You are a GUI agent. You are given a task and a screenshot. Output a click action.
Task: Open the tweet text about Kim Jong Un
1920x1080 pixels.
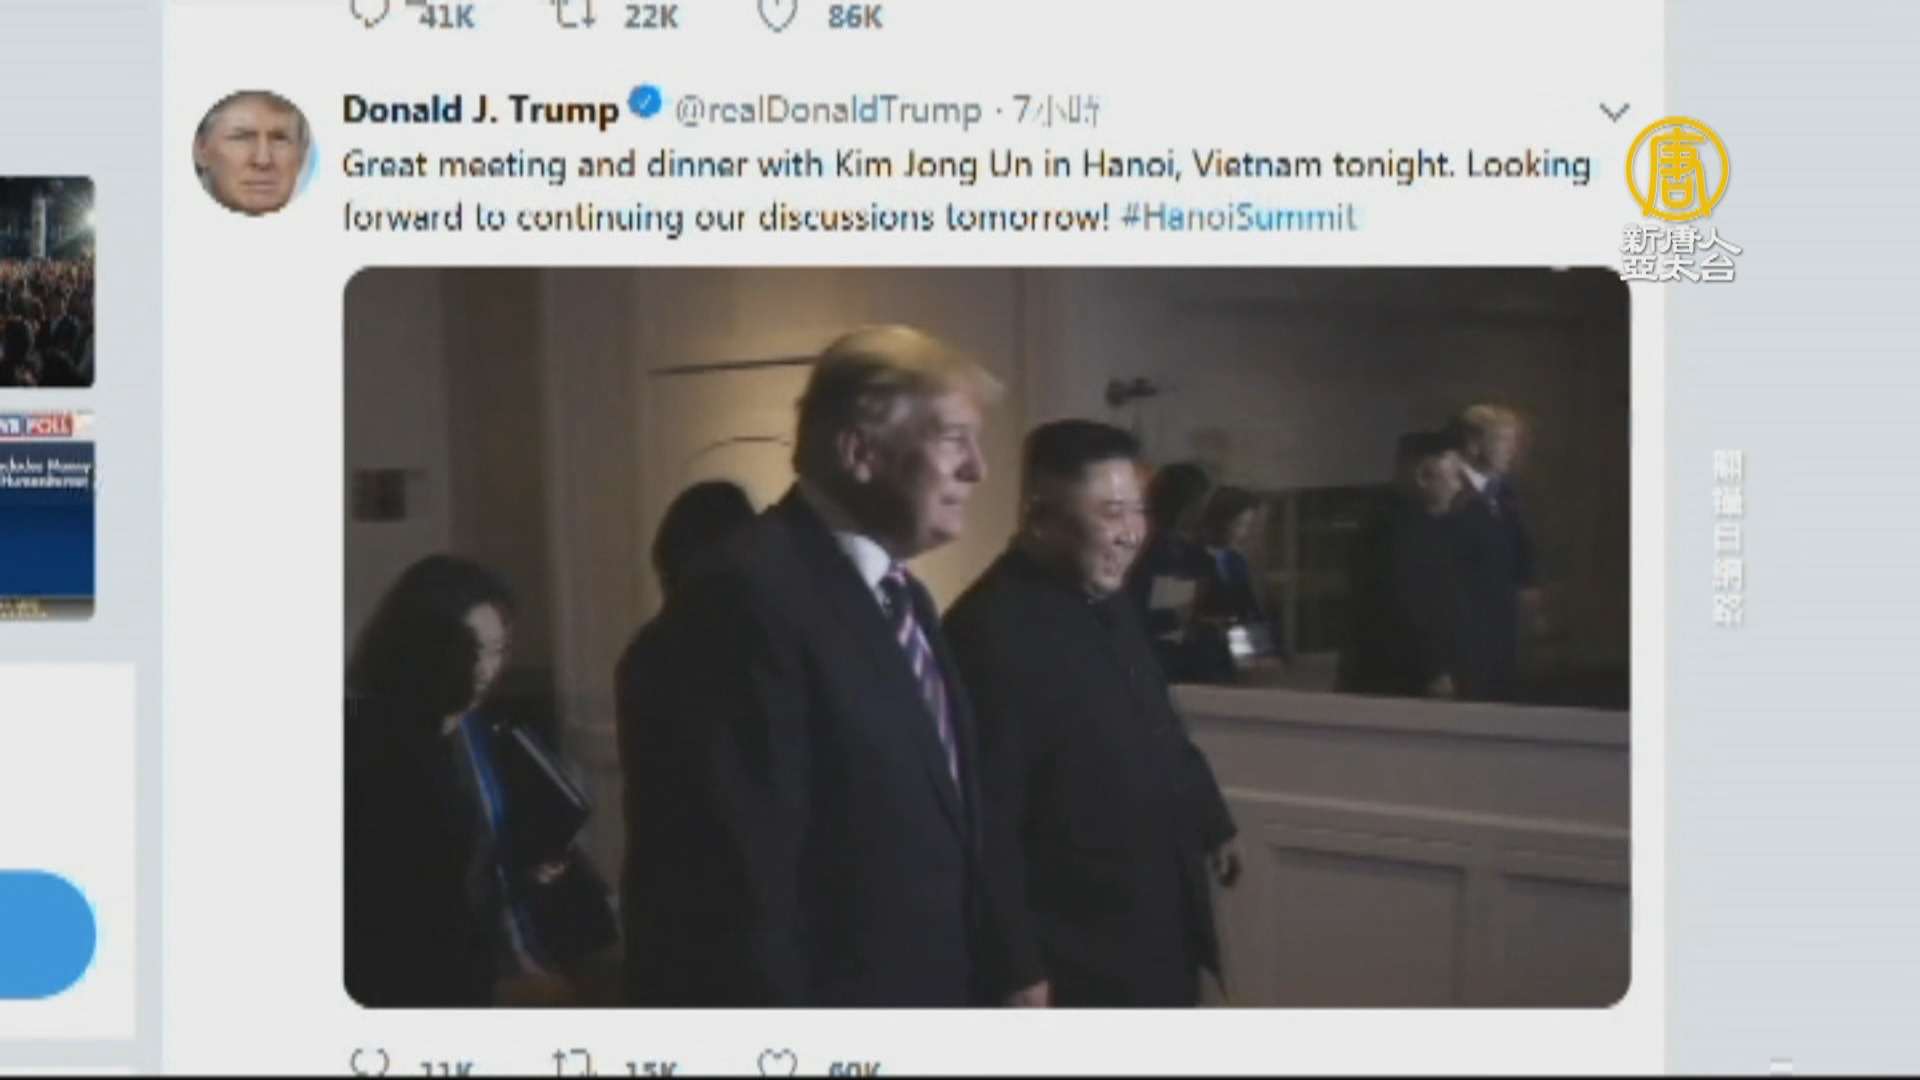coord(966,190)
